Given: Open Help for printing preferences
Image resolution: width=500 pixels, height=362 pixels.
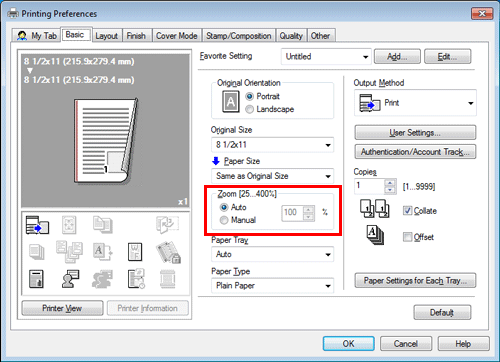Looking at the screenshot, I should [463, 344].
